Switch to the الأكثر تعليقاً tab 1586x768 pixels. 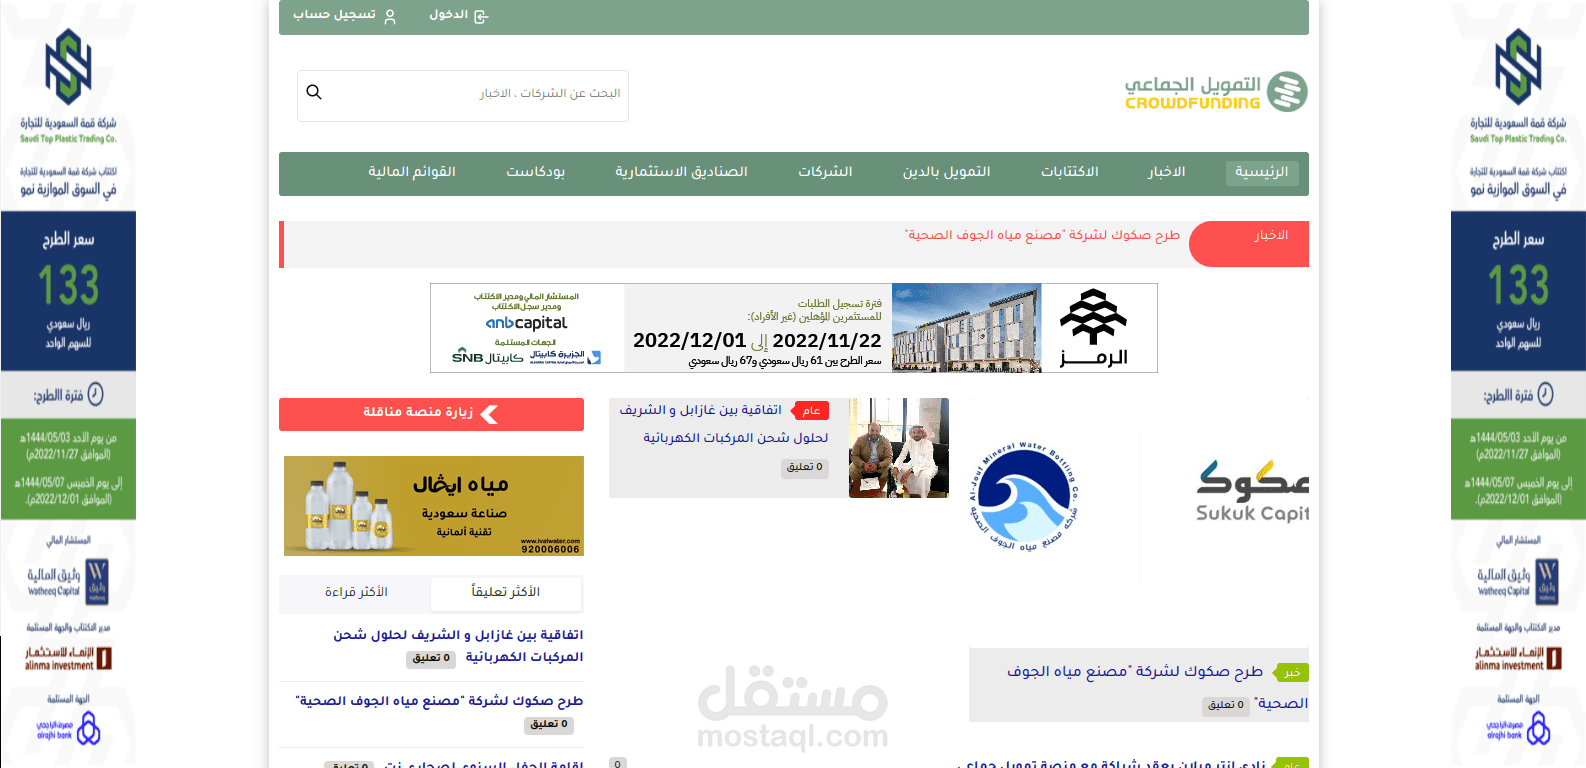[x=506, y=593]
